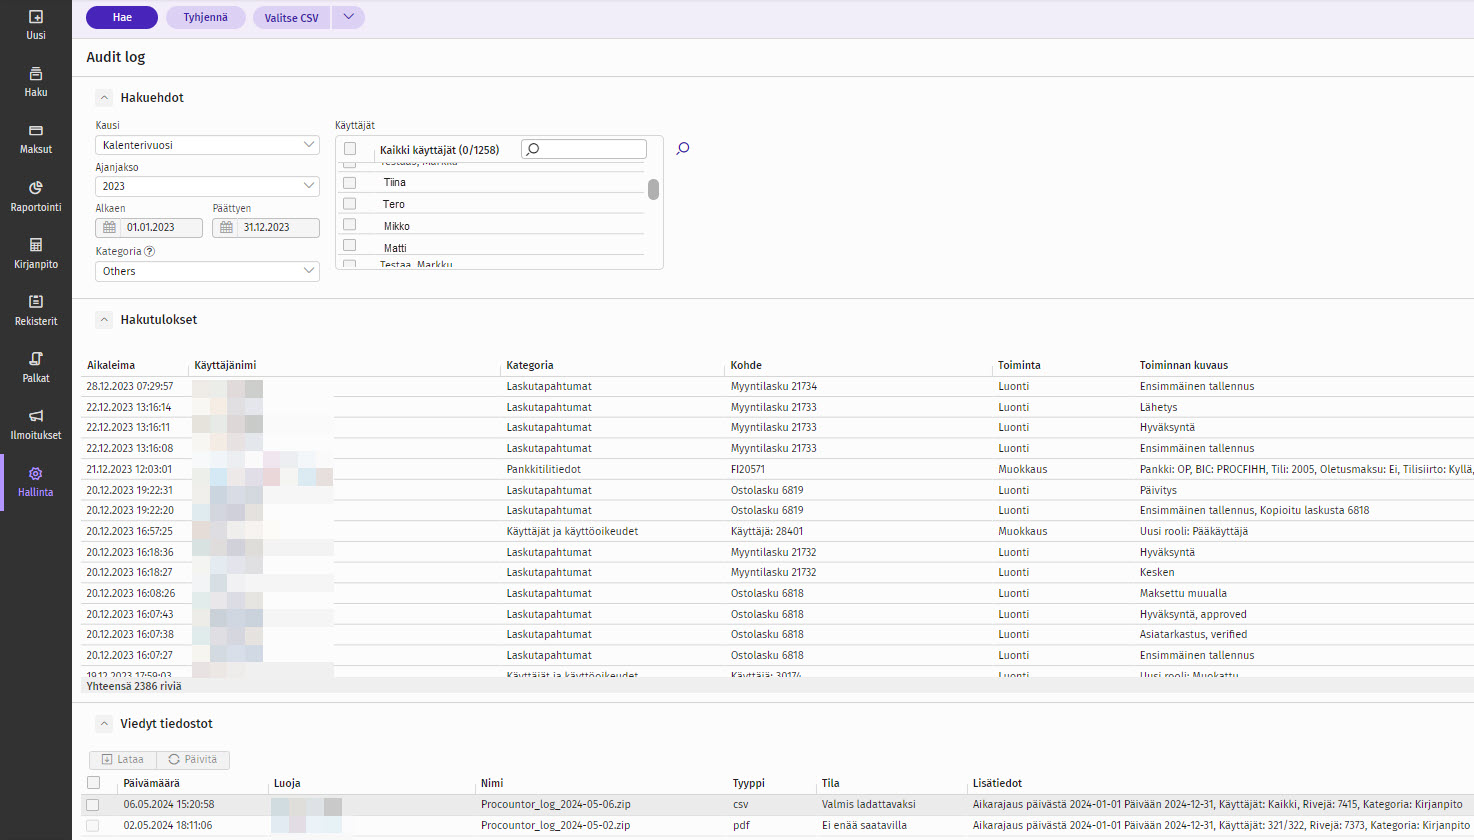
Task: Open the Päättyen calendar icon
Action: tap(227, 227)
